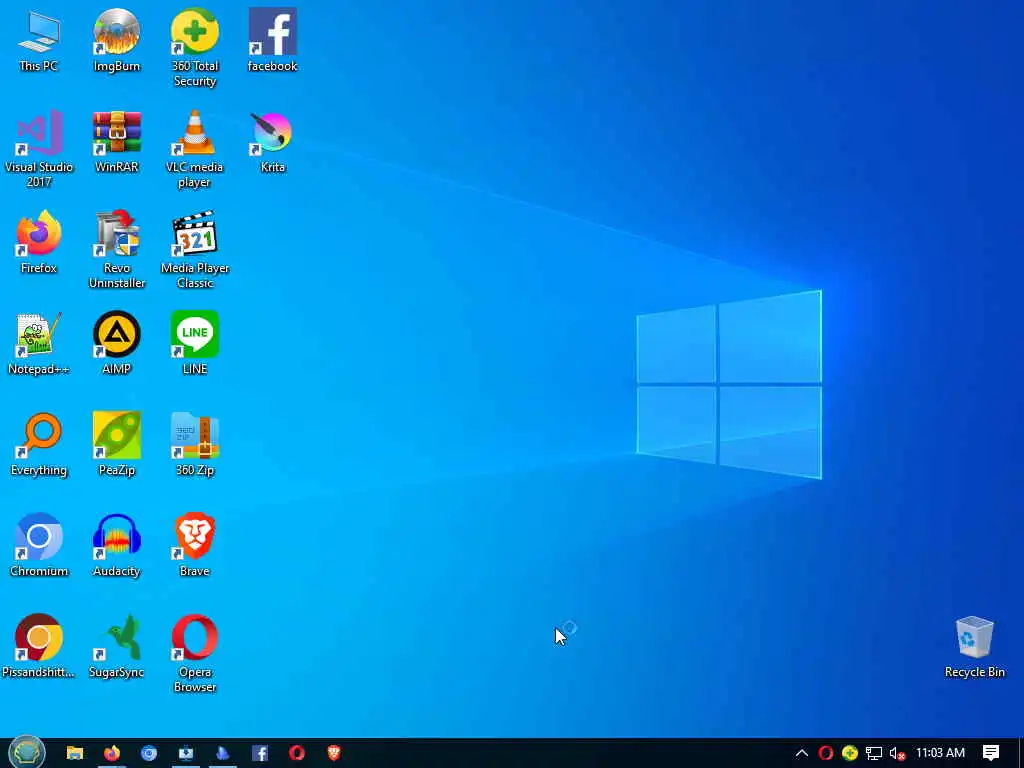Viewport: 1024px width, 768px height.
Task: Open the 360 Total Security tray icon
Action: click(850, 753)
